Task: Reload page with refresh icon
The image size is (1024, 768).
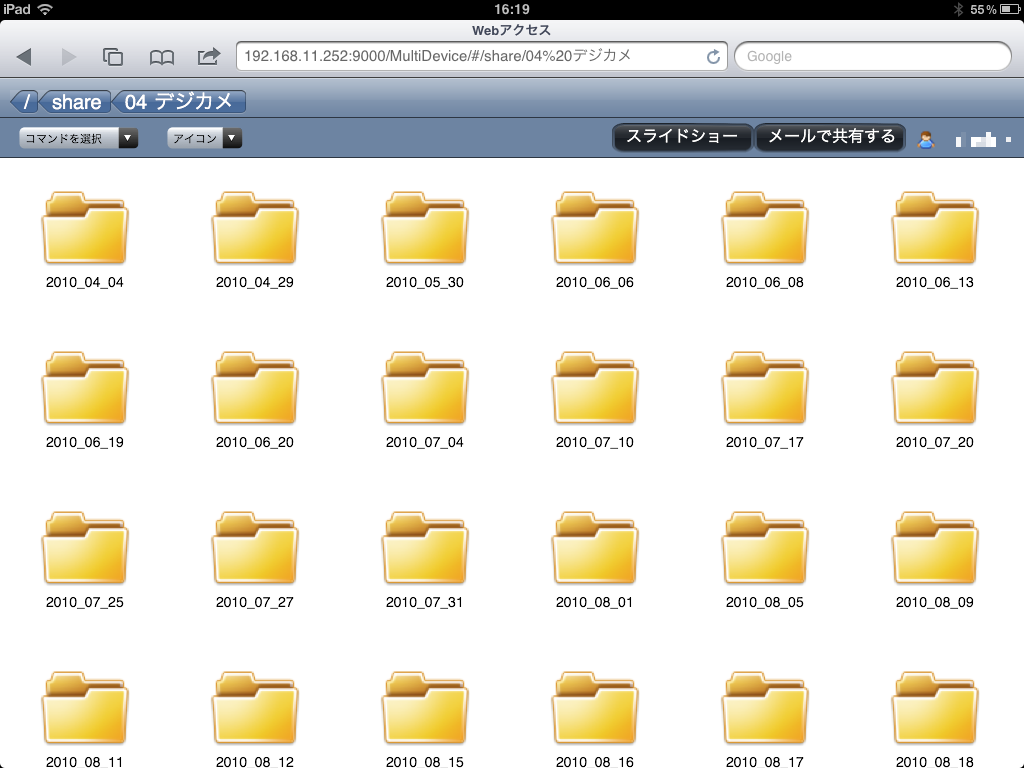Action: coord(713,57)
